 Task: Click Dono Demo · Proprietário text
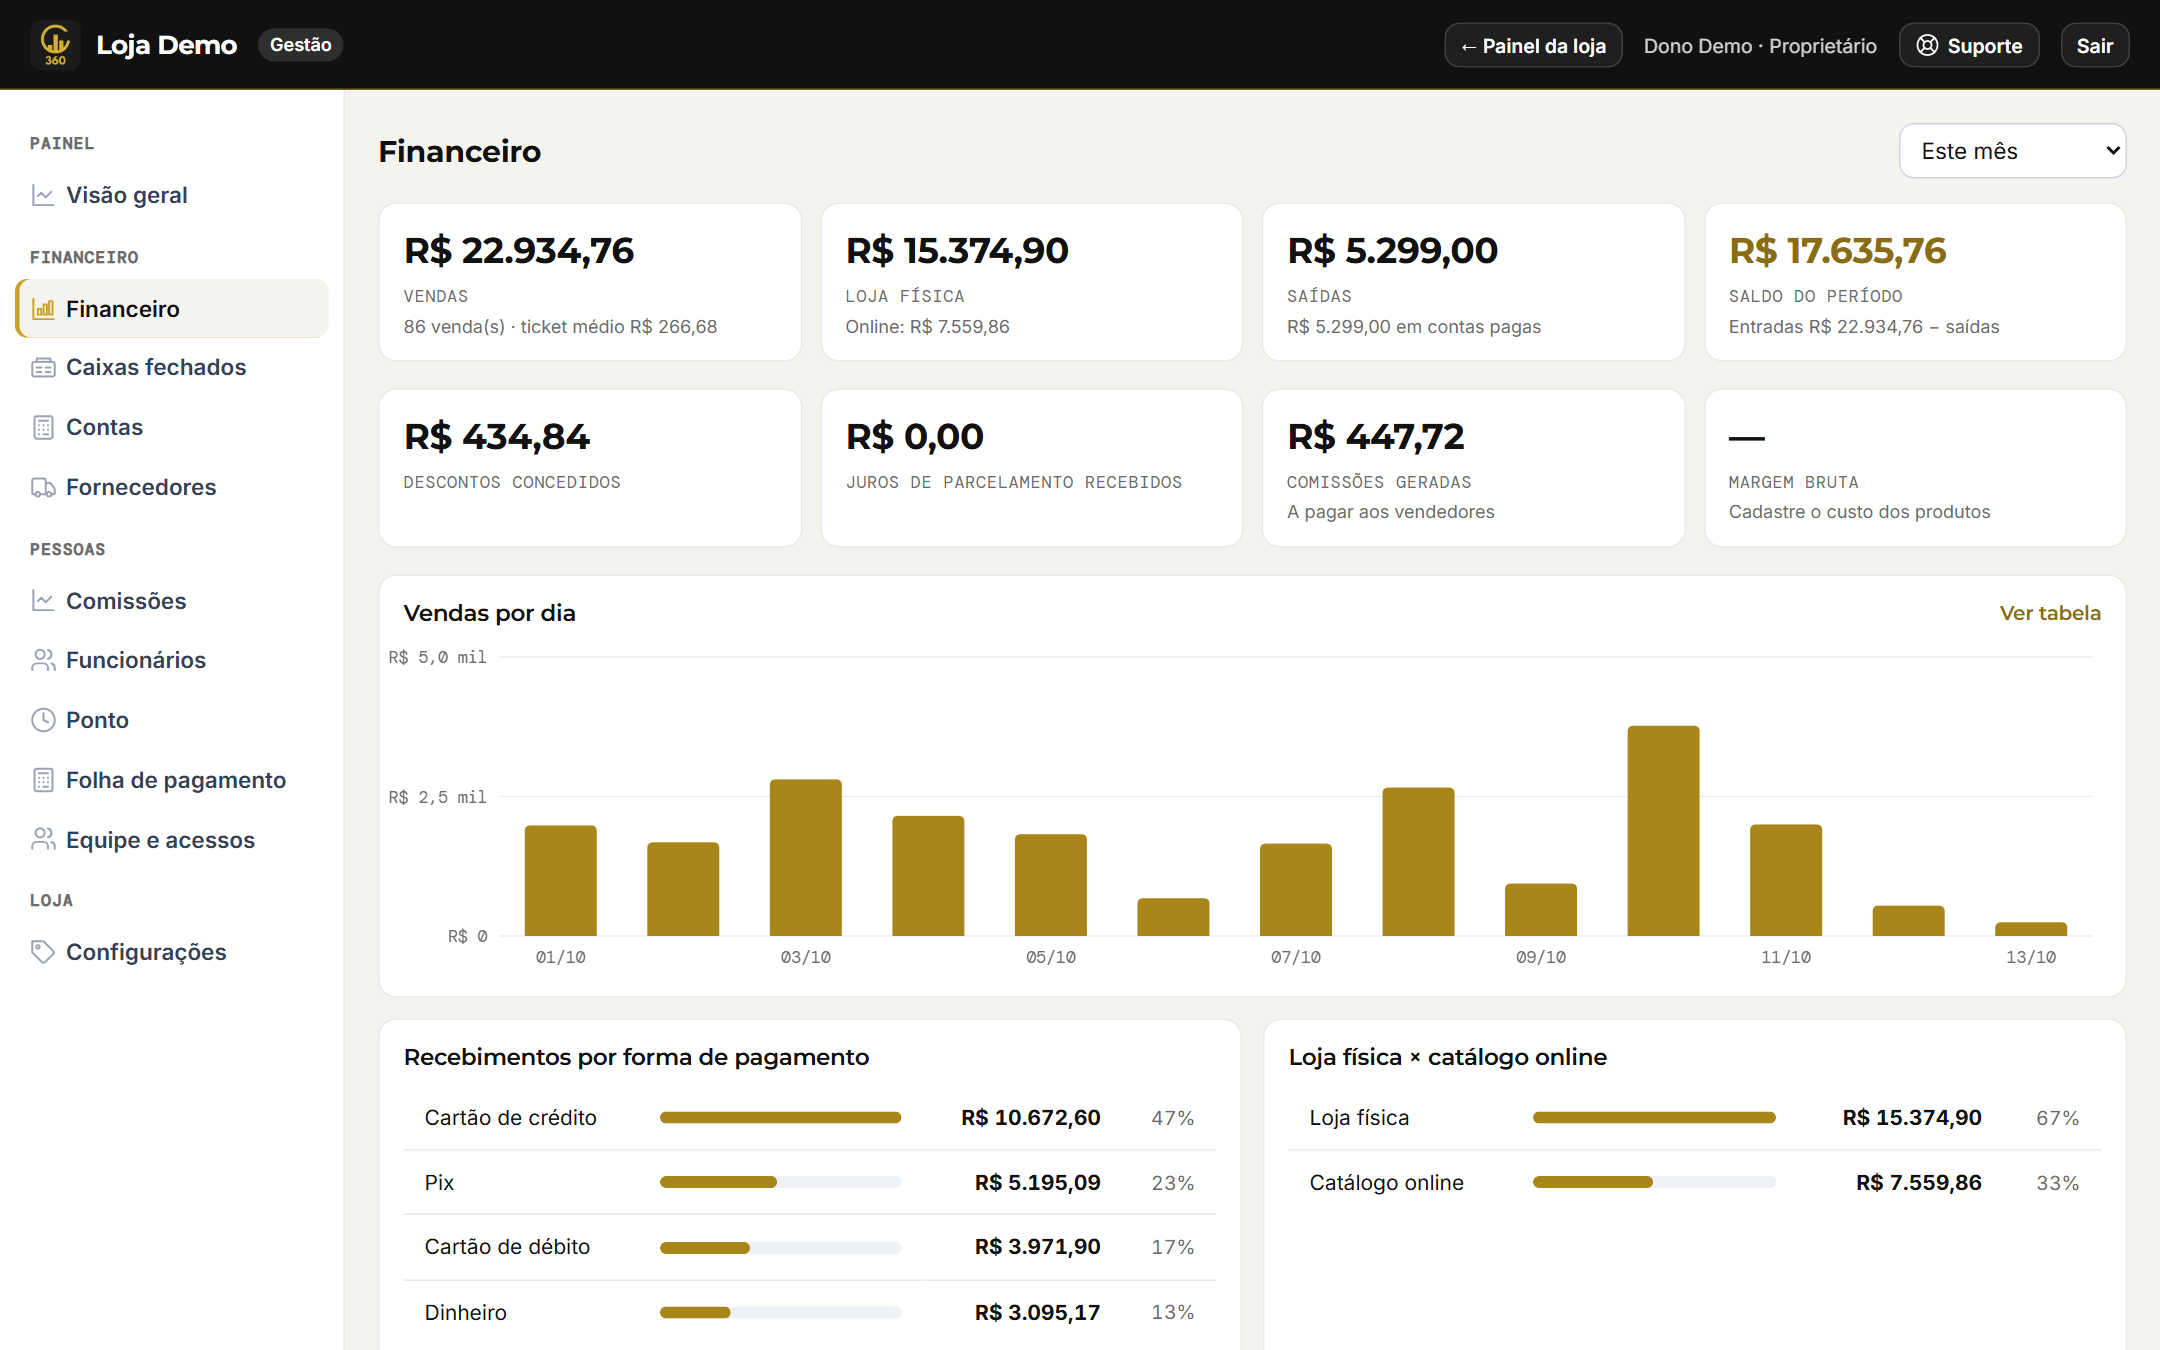(1760, 46)
